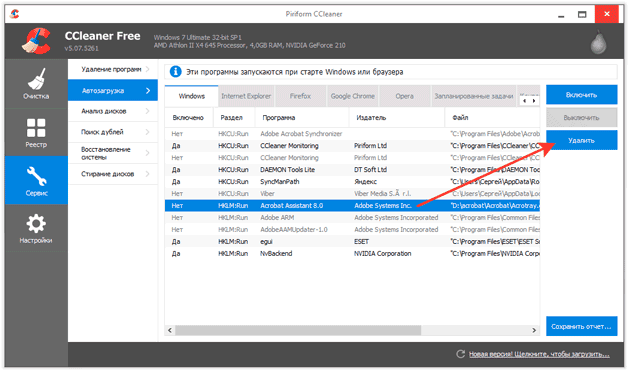
Task: Switch to the Google Chrome tab
Action: point(352,96)
